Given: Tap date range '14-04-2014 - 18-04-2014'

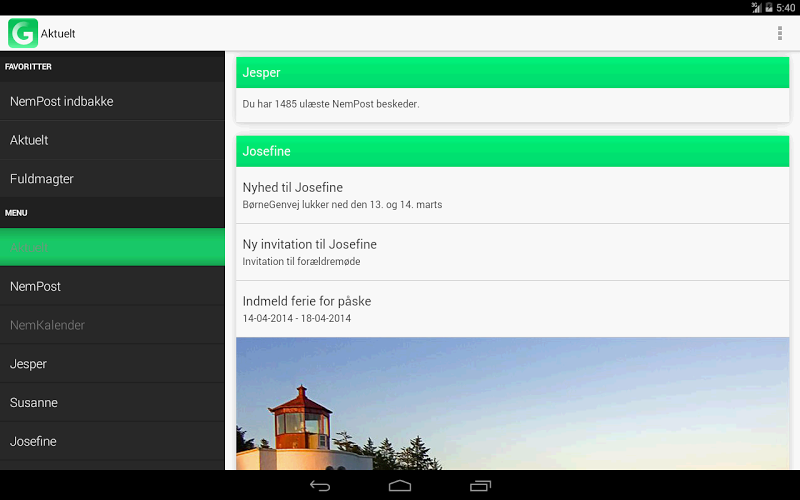Looking at the screenshot, I should click(x=296, y=318).
